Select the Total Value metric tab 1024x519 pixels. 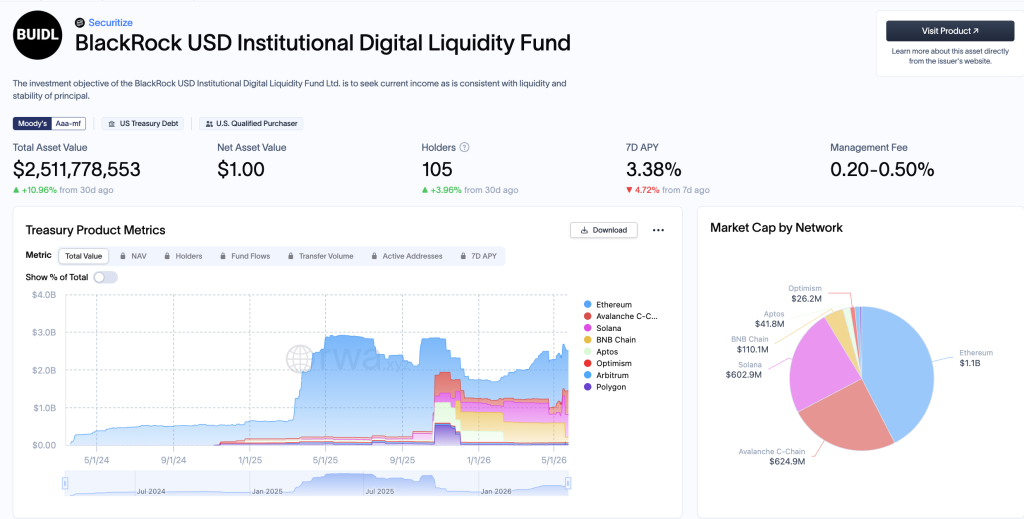(84, 256)
